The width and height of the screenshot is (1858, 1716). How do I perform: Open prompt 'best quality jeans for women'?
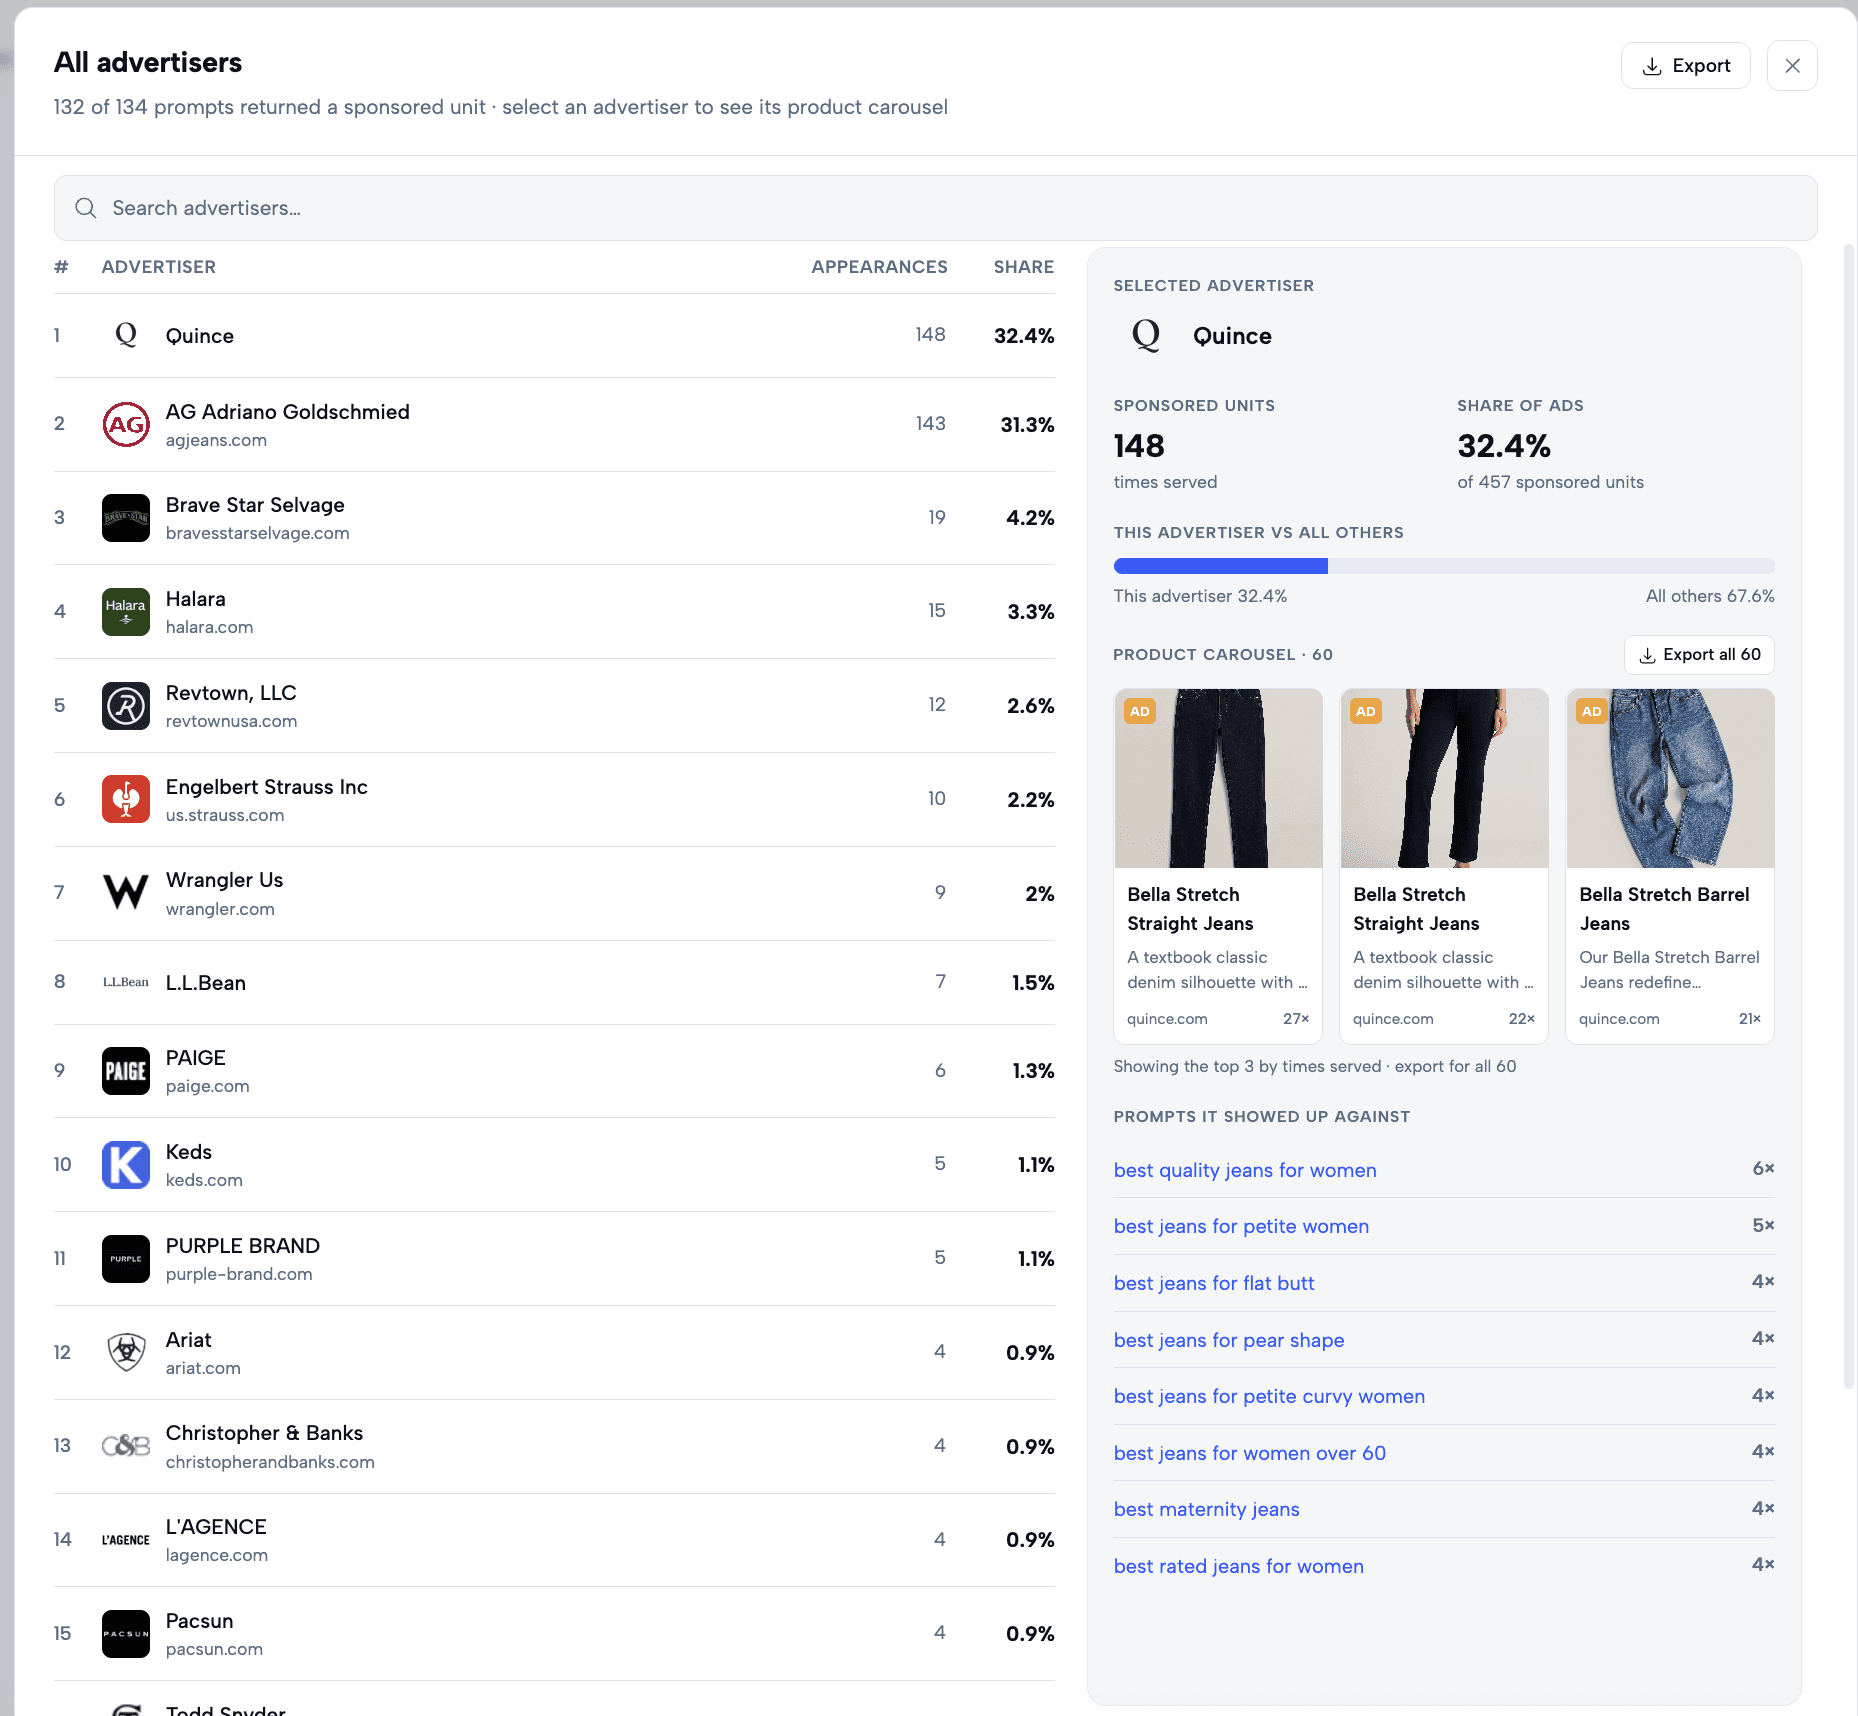pyautogui.click(x=1245, y=1170)
